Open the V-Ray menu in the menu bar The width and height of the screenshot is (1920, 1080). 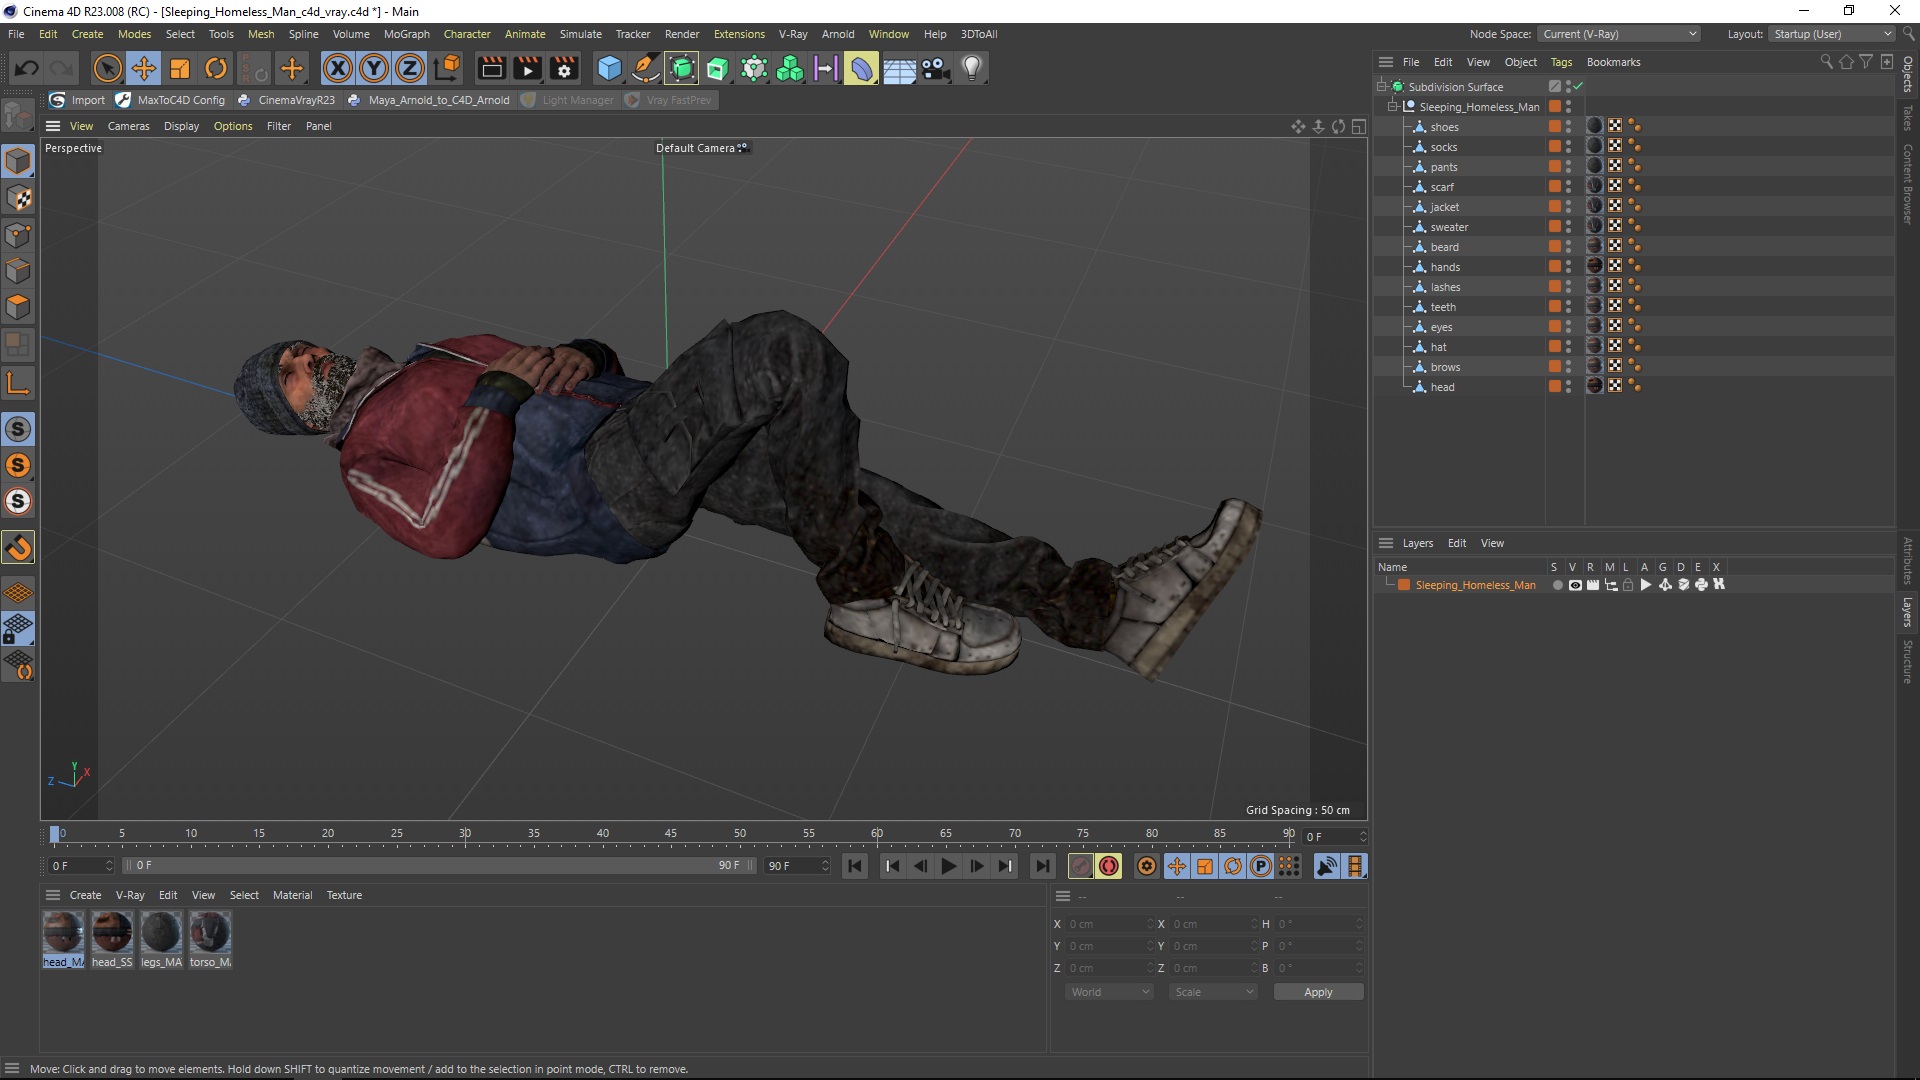pos(793,34)
